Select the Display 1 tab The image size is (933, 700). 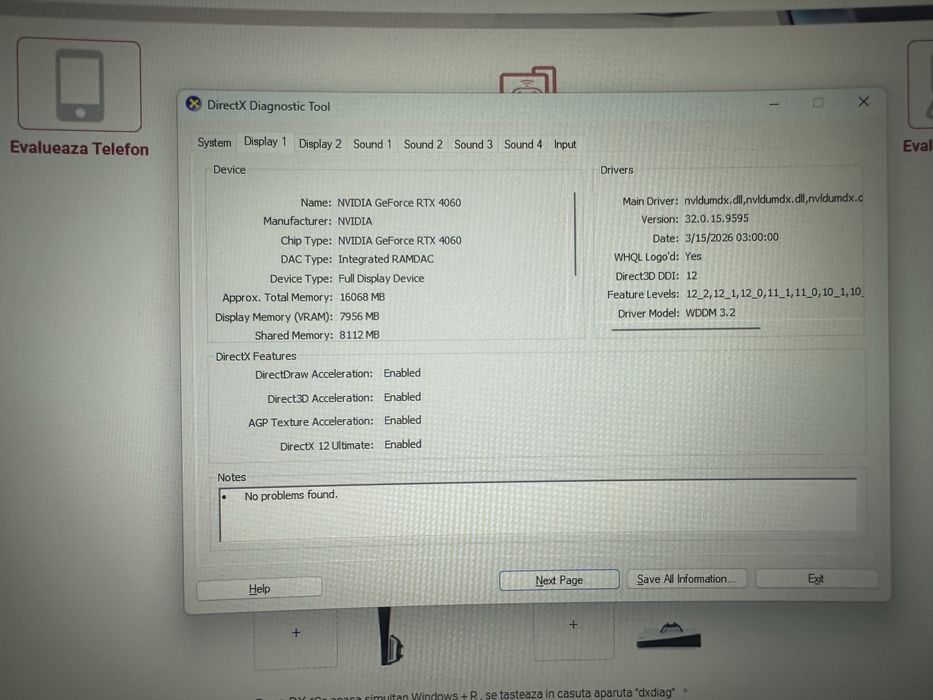click(x=265, y=142)
